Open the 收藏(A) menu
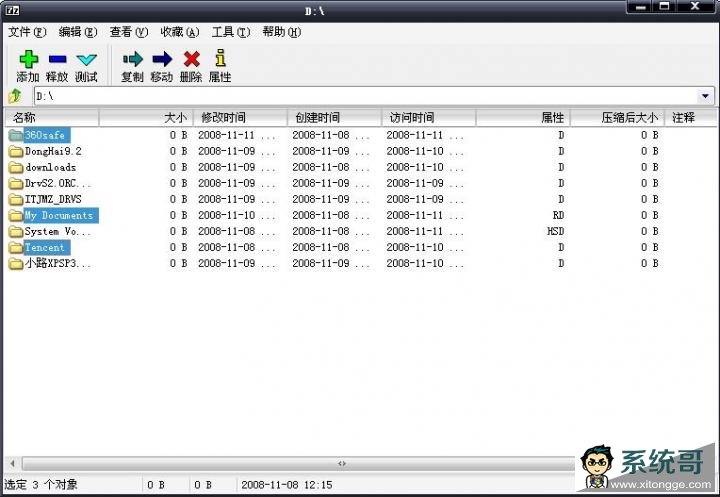 point(180,32)
